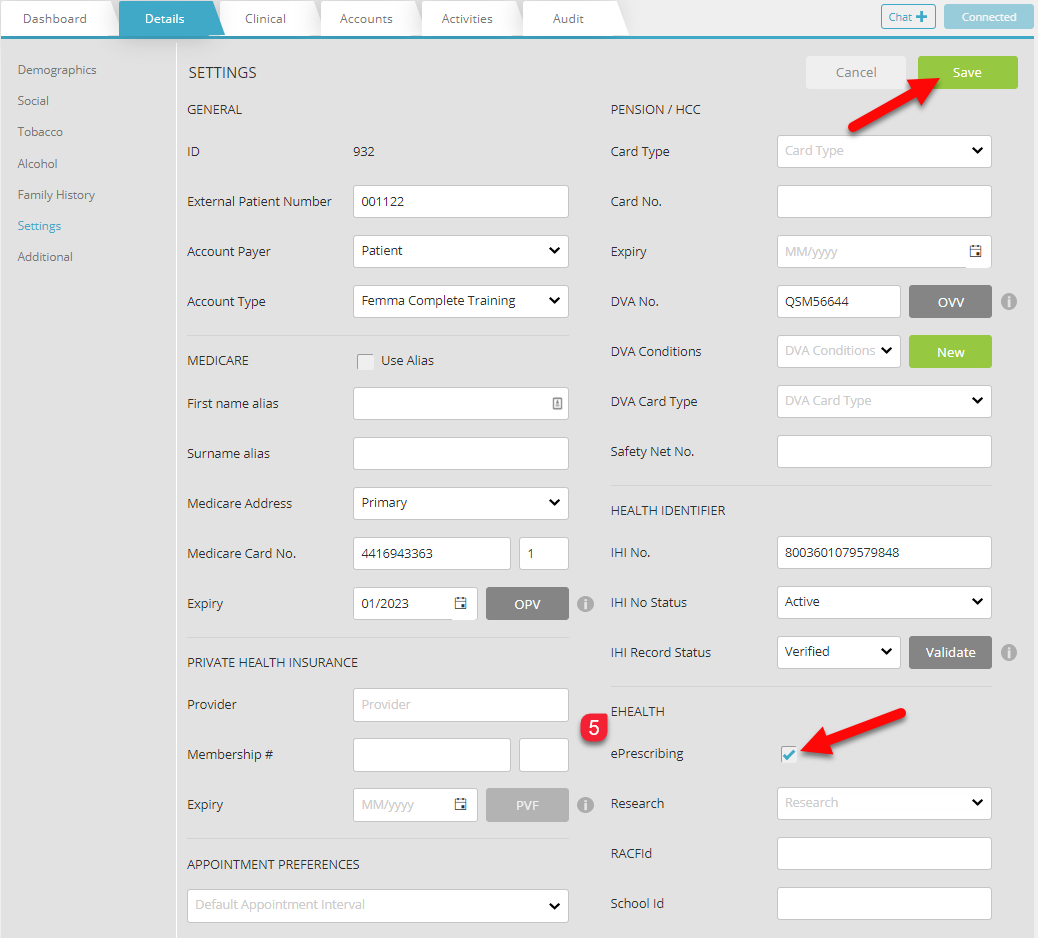
Task: Click info icon beside Validate button
Action: pos(1008,653)
